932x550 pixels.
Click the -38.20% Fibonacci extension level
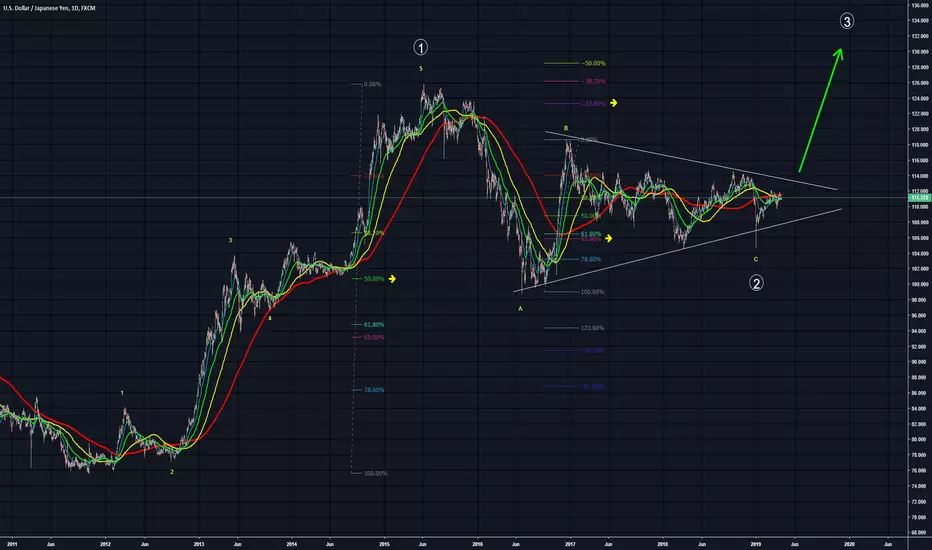tap(575, 81)
